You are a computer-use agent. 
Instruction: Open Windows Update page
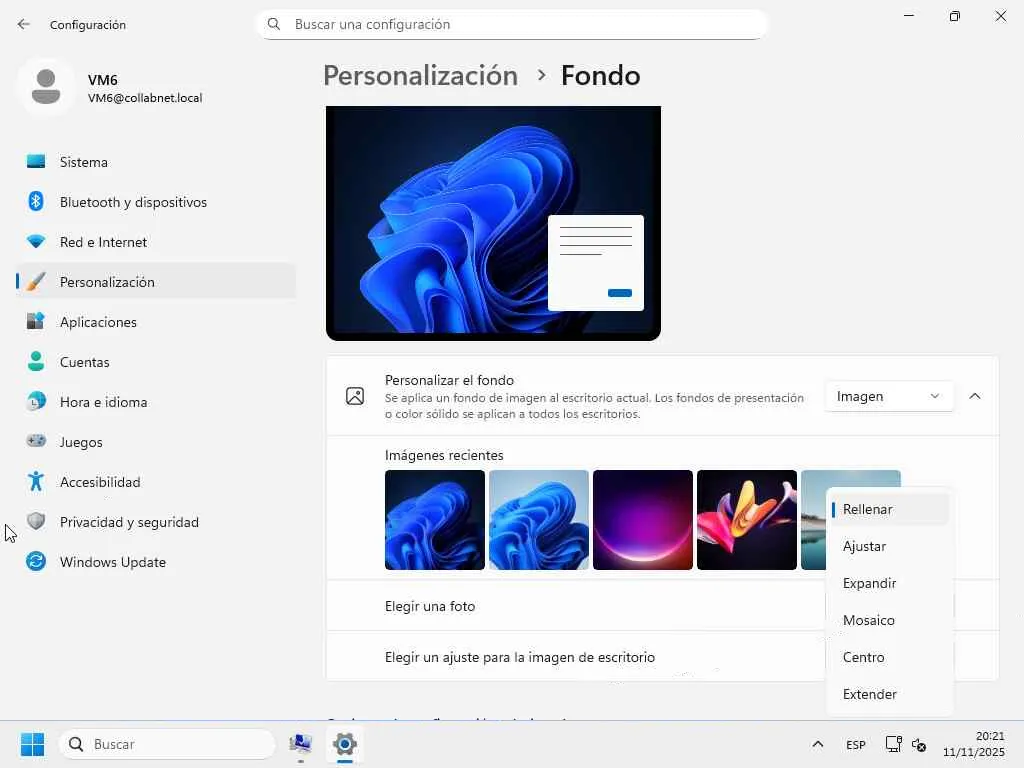tap(155, 562)
